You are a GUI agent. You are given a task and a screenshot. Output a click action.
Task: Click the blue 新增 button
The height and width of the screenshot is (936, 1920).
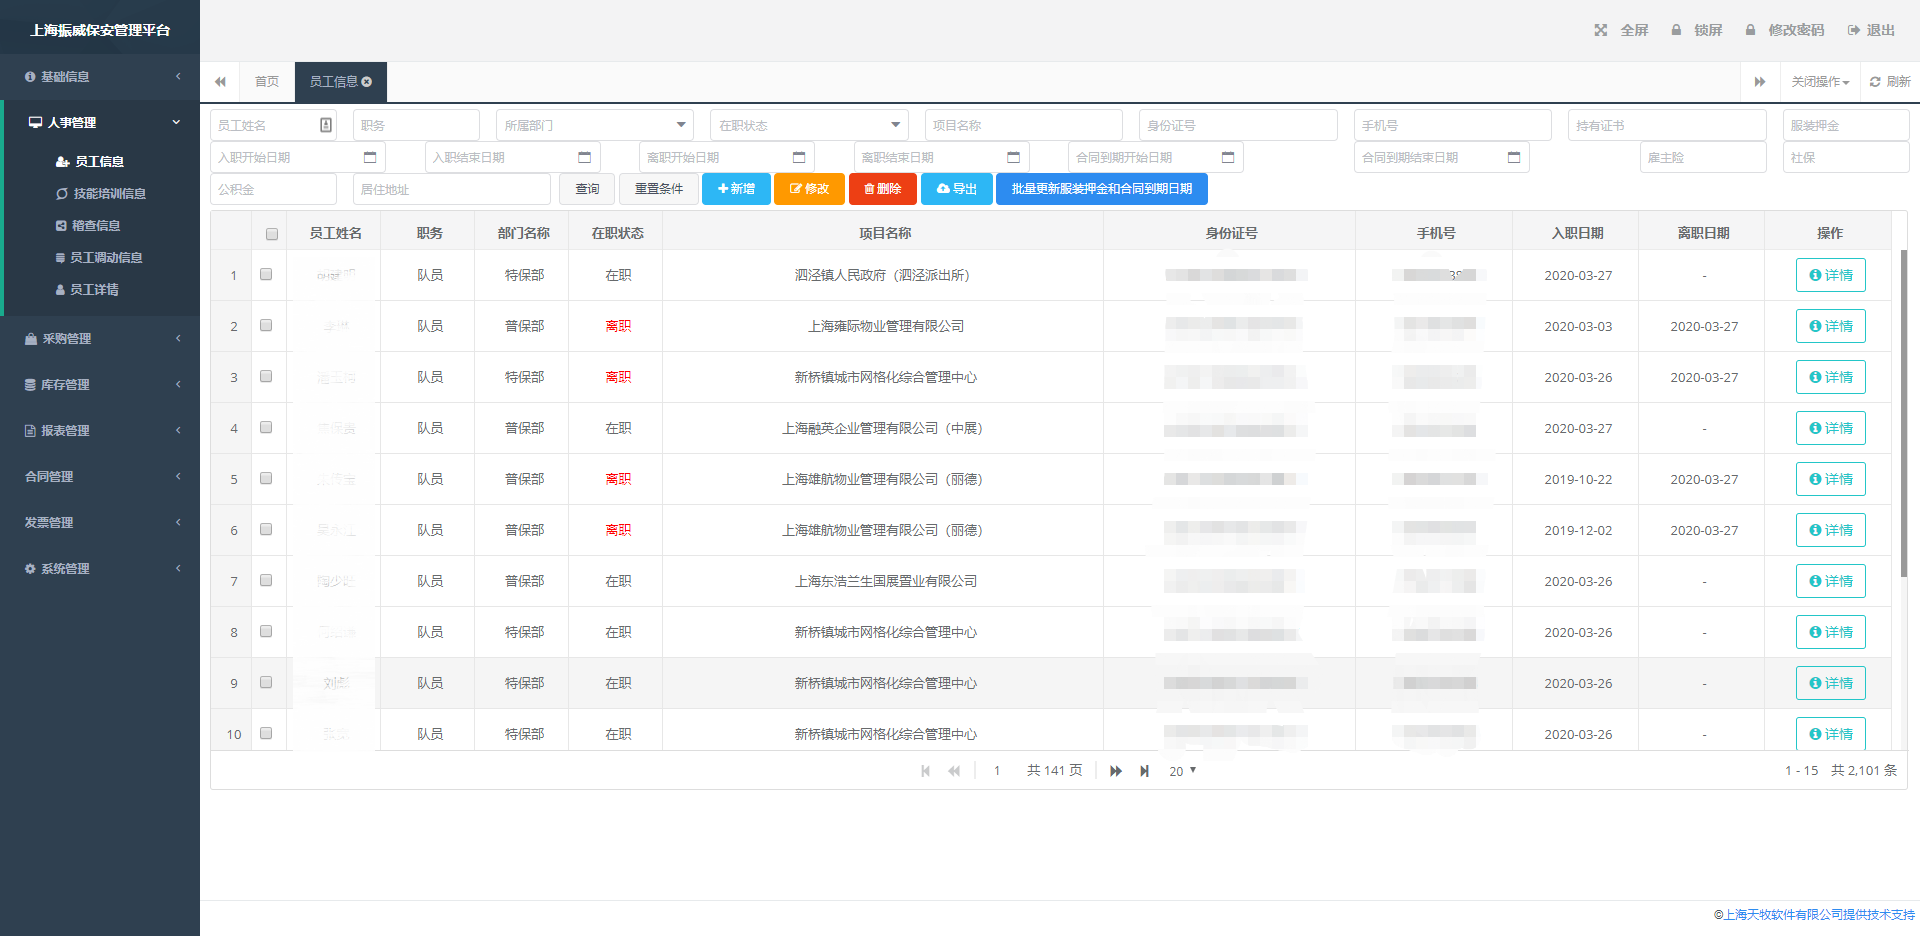tap(736, 189)
